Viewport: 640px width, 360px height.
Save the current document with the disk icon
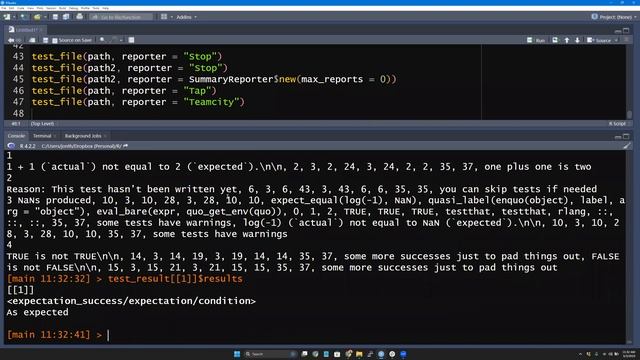(x=55, y=17)
